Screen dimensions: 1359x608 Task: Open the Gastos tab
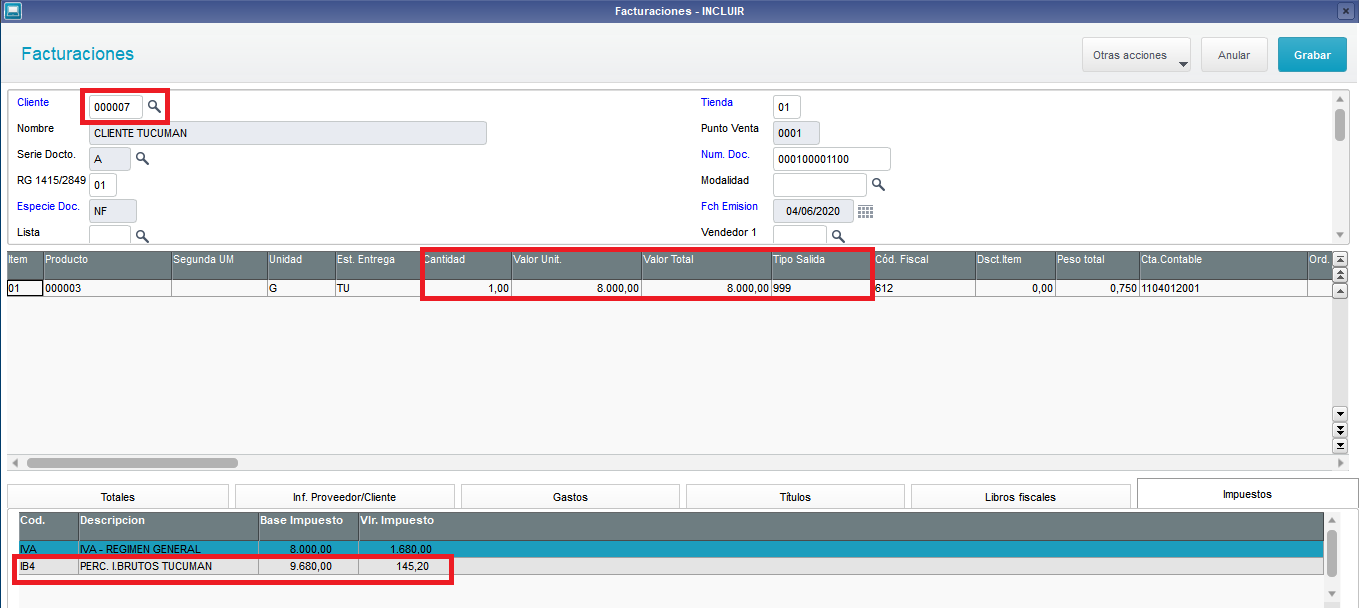[x=570, y=497]
